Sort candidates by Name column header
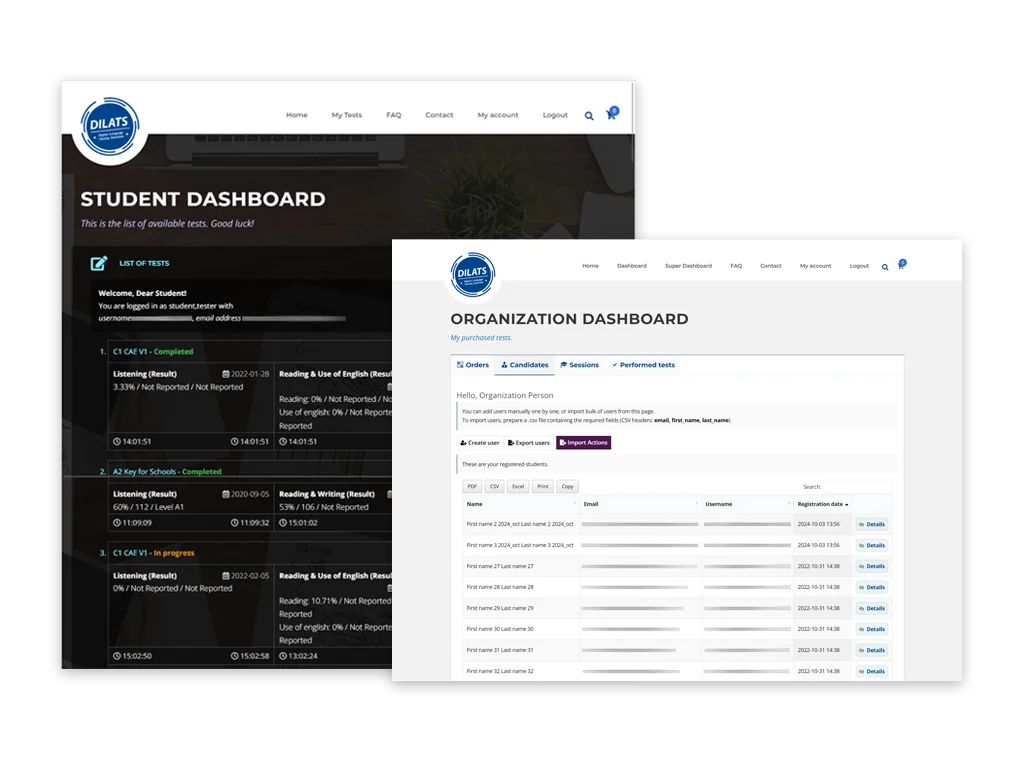Image resolution: width=1024 pixels, height=768 pixels. click(x=518, y=504)
